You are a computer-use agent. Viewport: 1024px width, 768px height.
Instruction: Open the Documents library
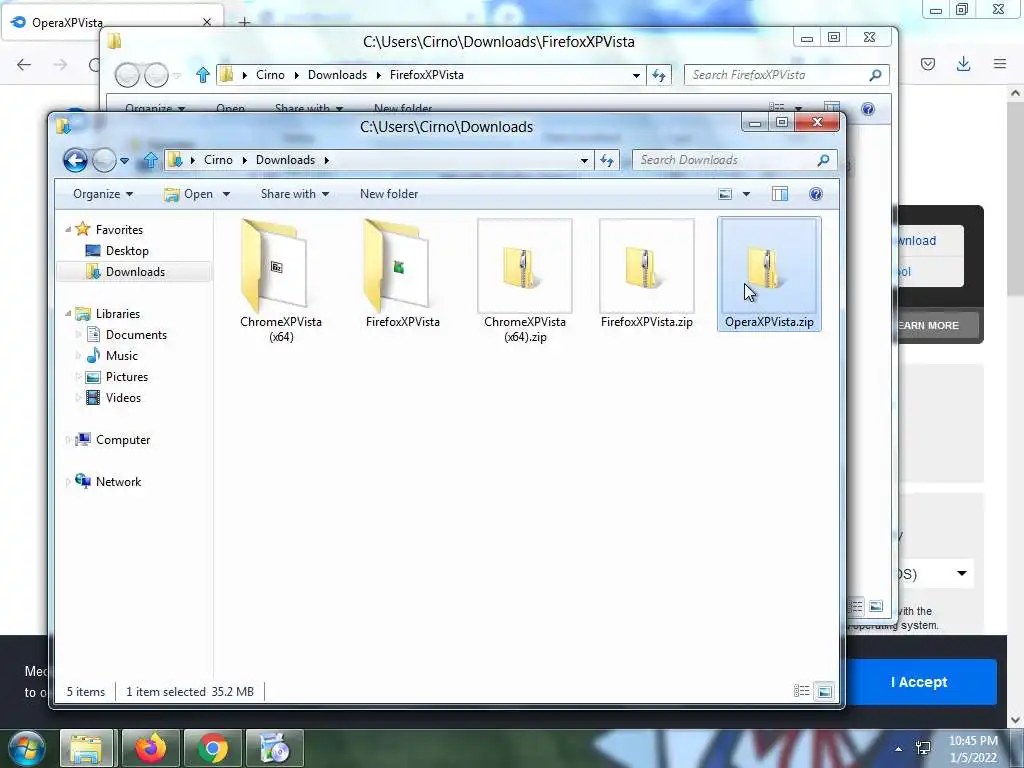[136, 334]
